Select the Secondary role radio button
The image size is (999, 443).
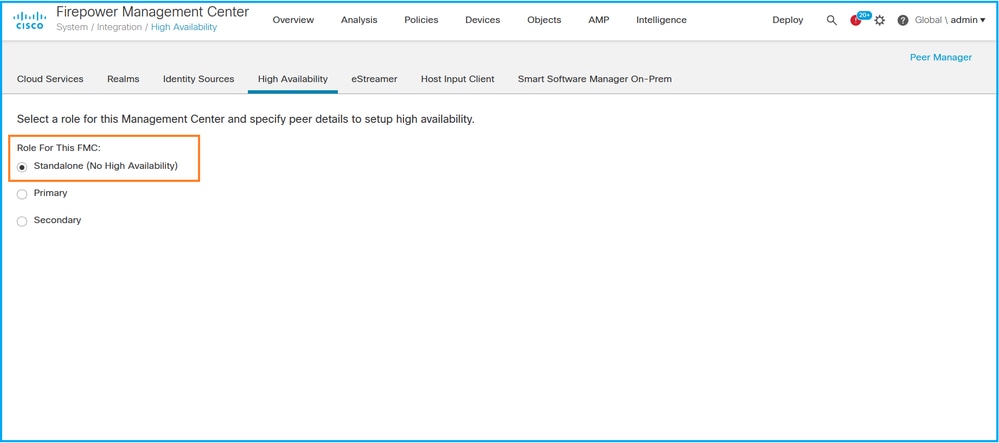click(x=22, y=221)
